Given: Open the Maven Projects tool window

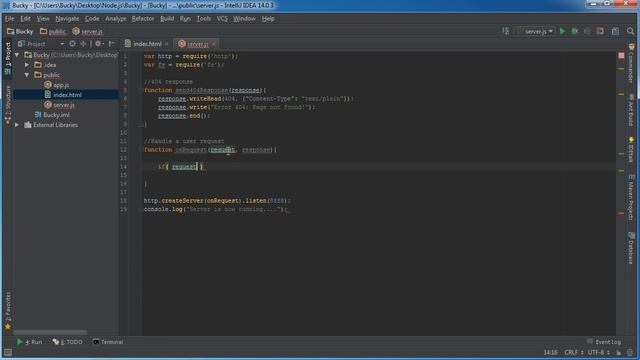Looking at the screenshot, I should pyautogui.click(x=631, y=198).
